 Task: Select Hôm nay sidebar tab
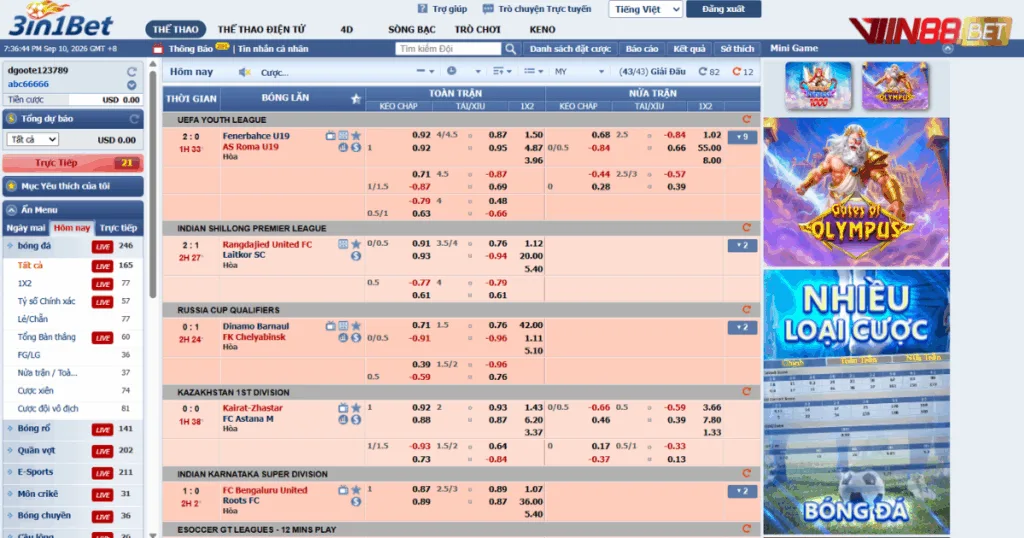[72, 228]
